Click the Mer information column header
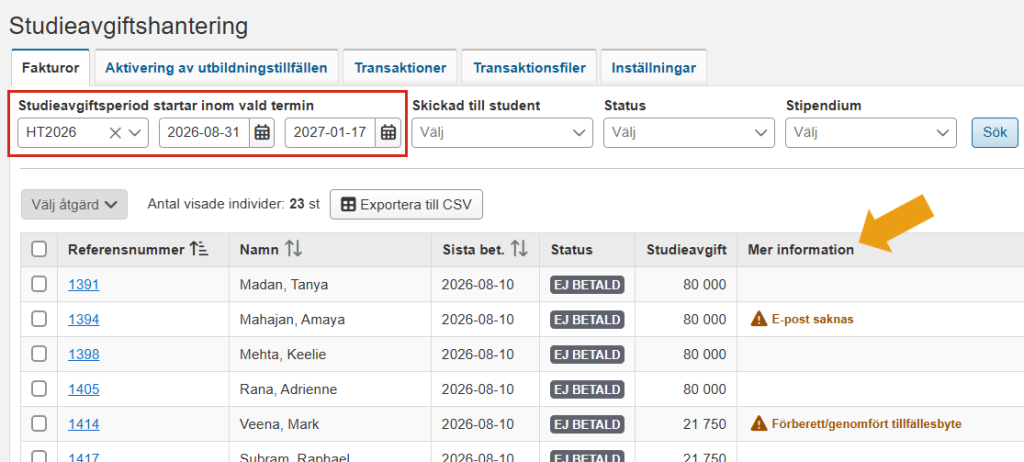The height and width of the screenshot is (462, 1024). [801, 249]
